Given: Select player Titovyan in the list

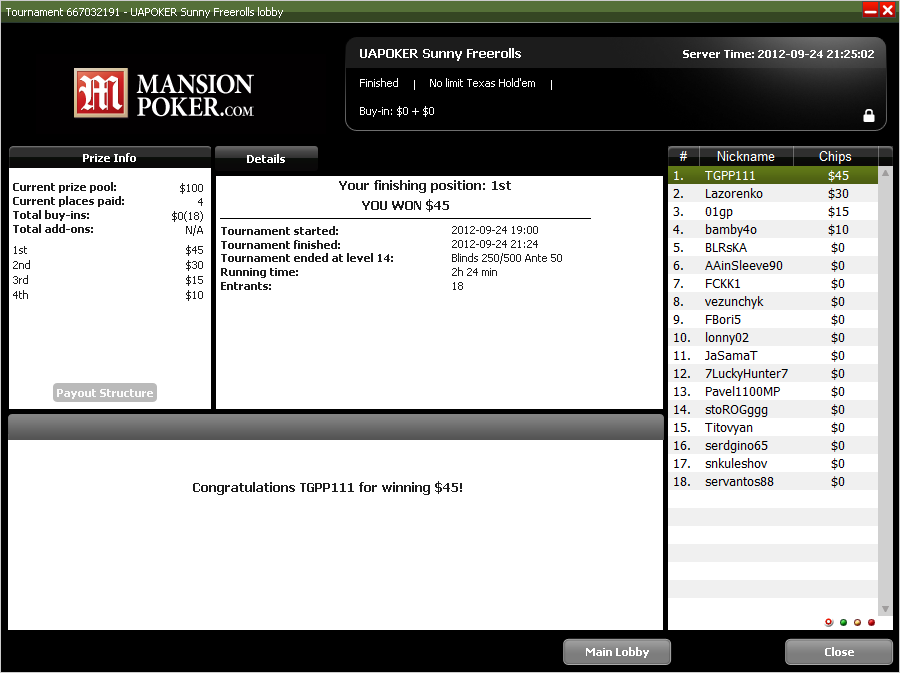Looking at the screenshot, I should 773,427.
